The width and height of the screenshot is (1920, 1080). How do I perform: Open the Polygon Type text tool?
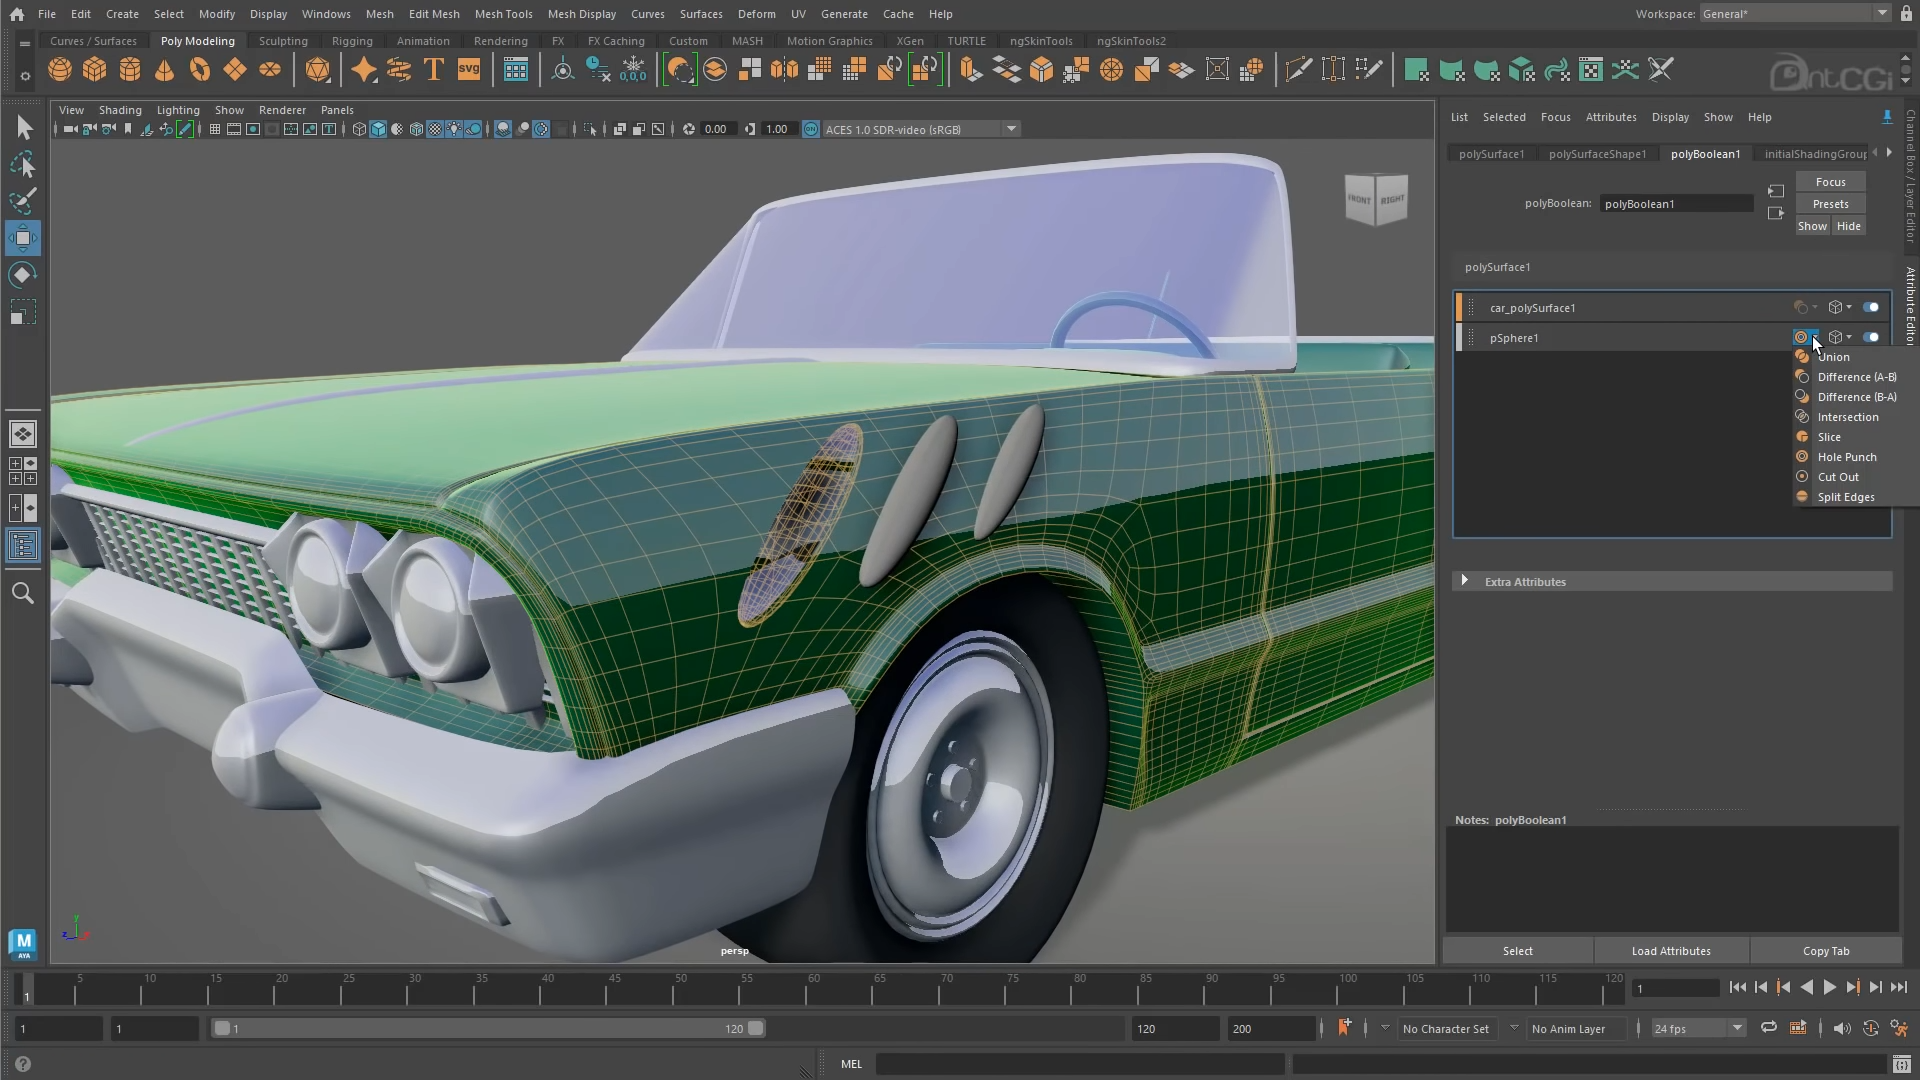coord(434,70)
